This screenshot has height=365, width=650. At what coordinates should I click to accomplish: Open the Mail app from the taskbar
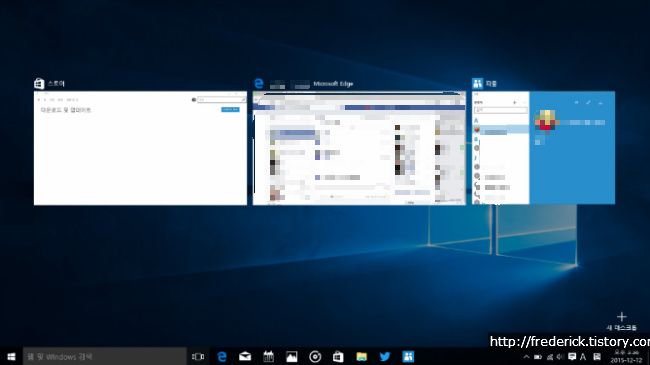click(x=245, y=357)
